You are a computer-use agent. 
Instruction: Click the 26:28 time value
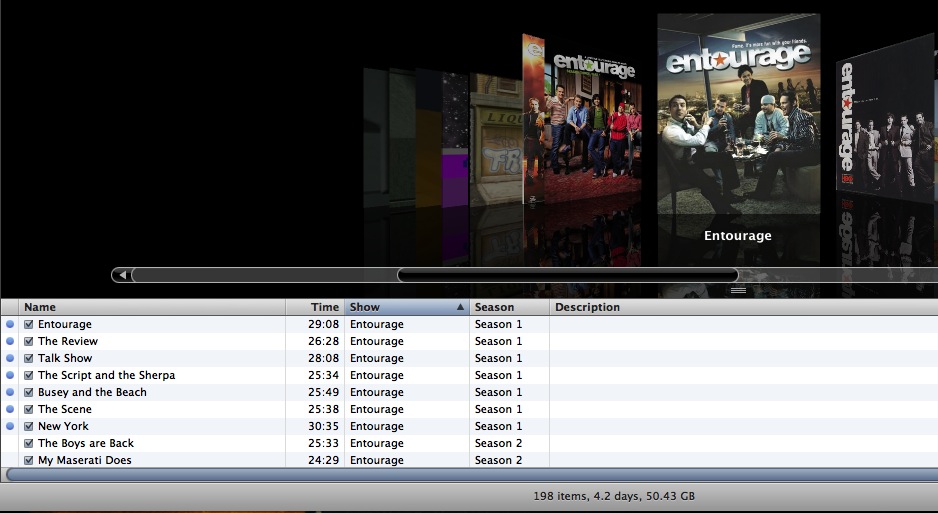click(x=324, y=341)
